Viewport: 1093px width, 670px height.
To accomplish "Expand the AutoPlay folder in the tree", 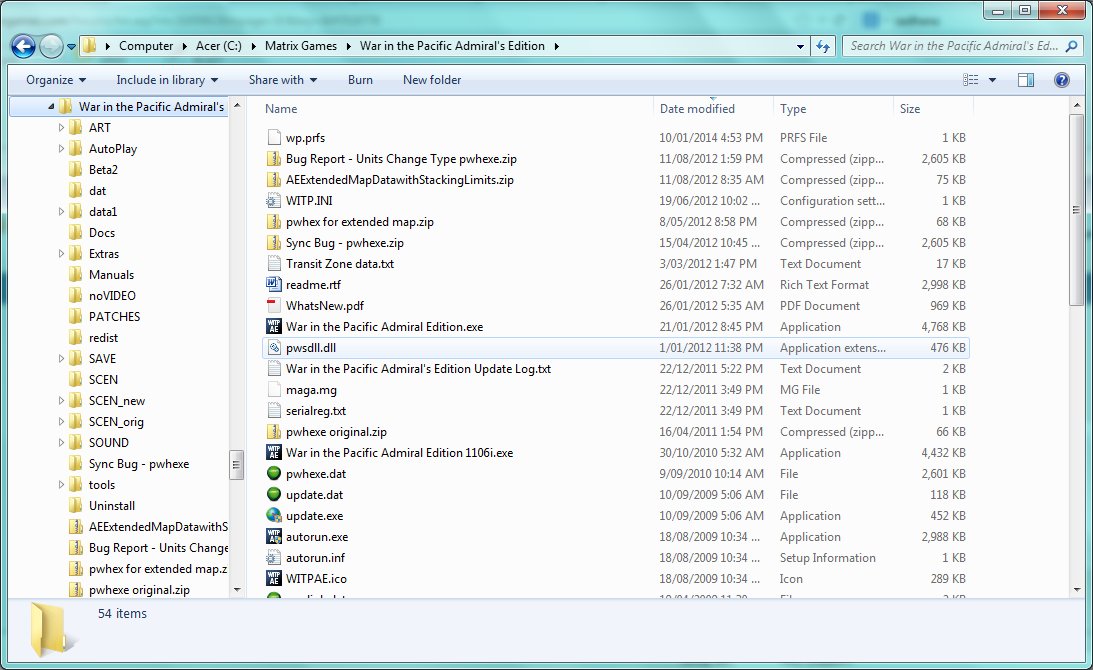I will (61, 149).
